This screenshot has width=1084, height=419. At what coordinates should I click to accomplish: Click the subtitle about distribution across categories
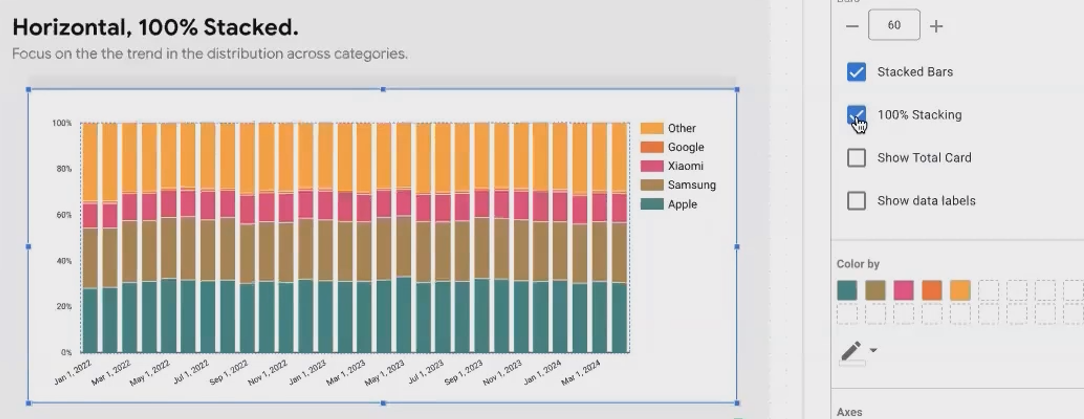[x=209, y=54]
